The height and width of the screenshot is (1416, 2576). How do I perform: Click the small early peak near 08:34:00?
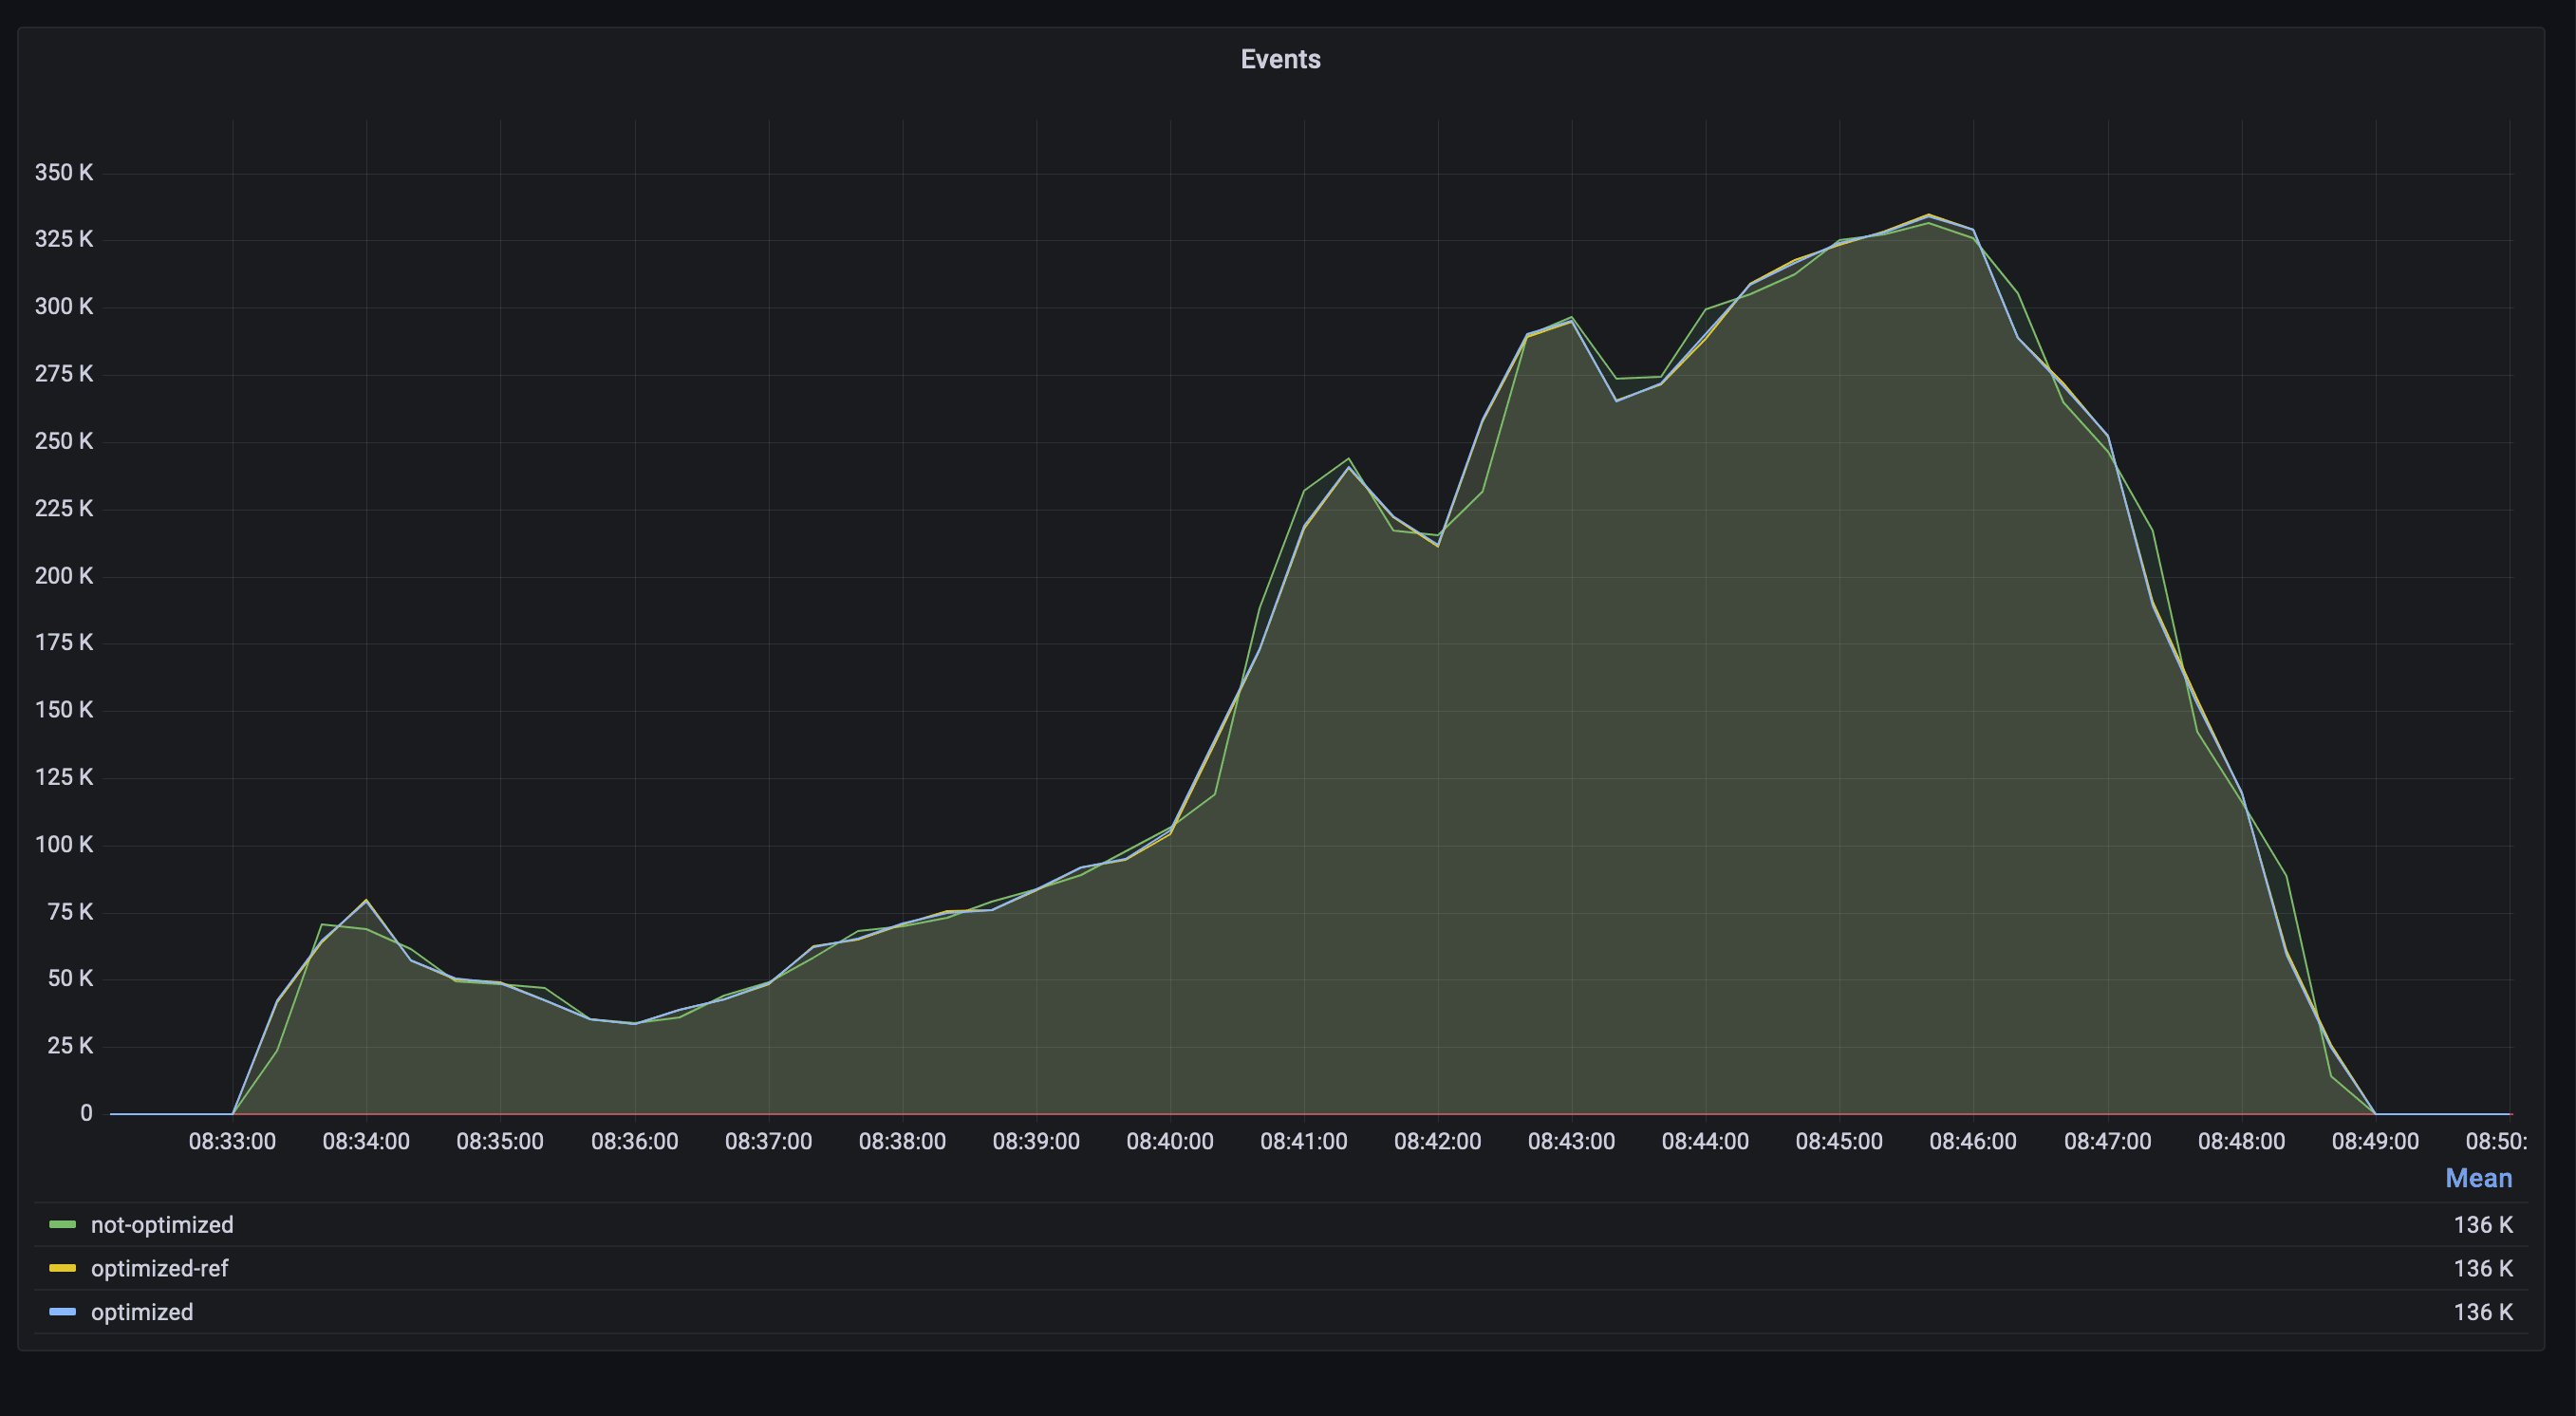(366, 901)
